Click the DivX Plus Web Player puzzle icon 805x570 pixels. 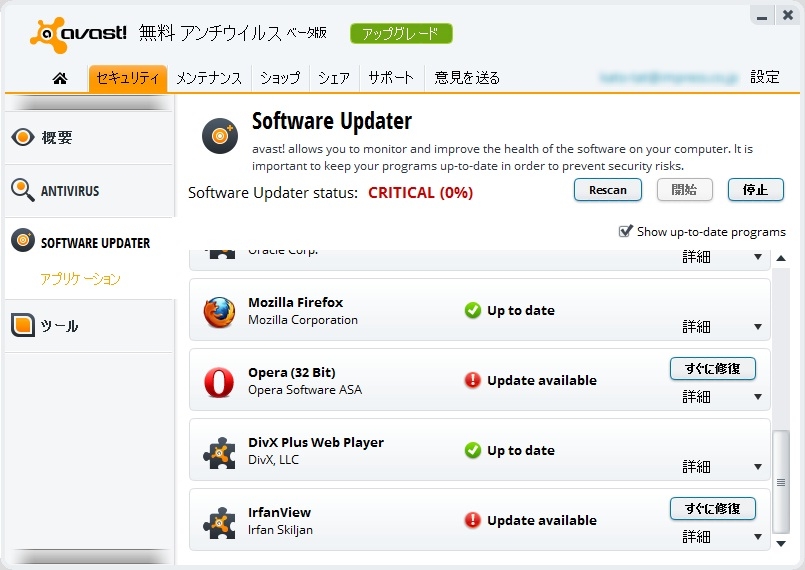point(219,452)
